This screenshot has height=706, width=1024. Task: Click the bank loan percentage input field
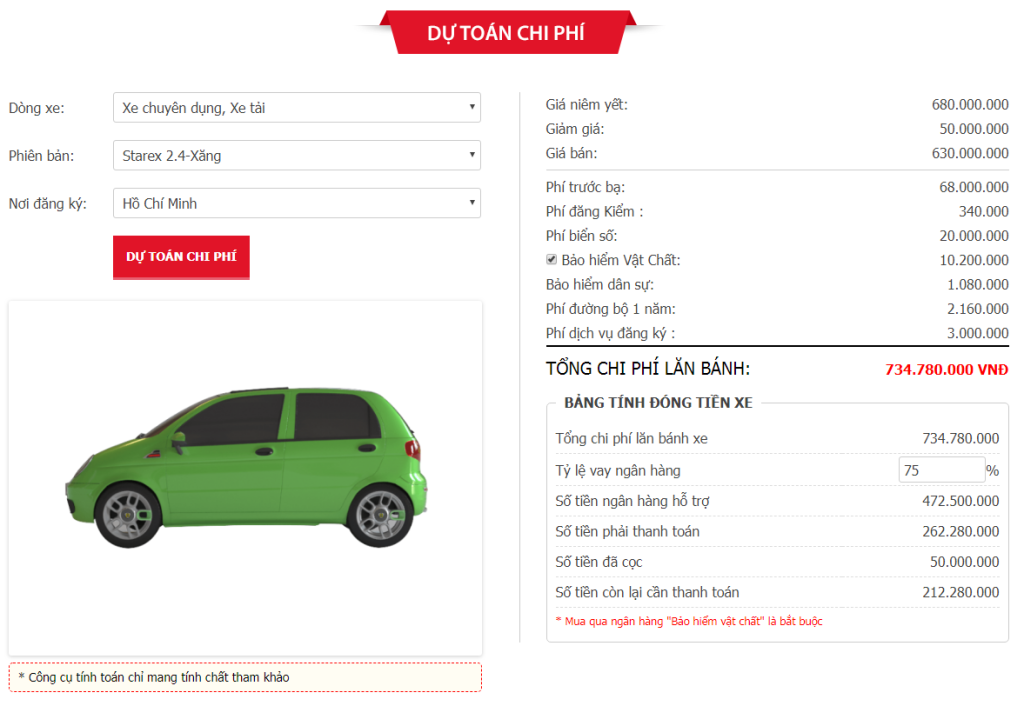[942, 470]
